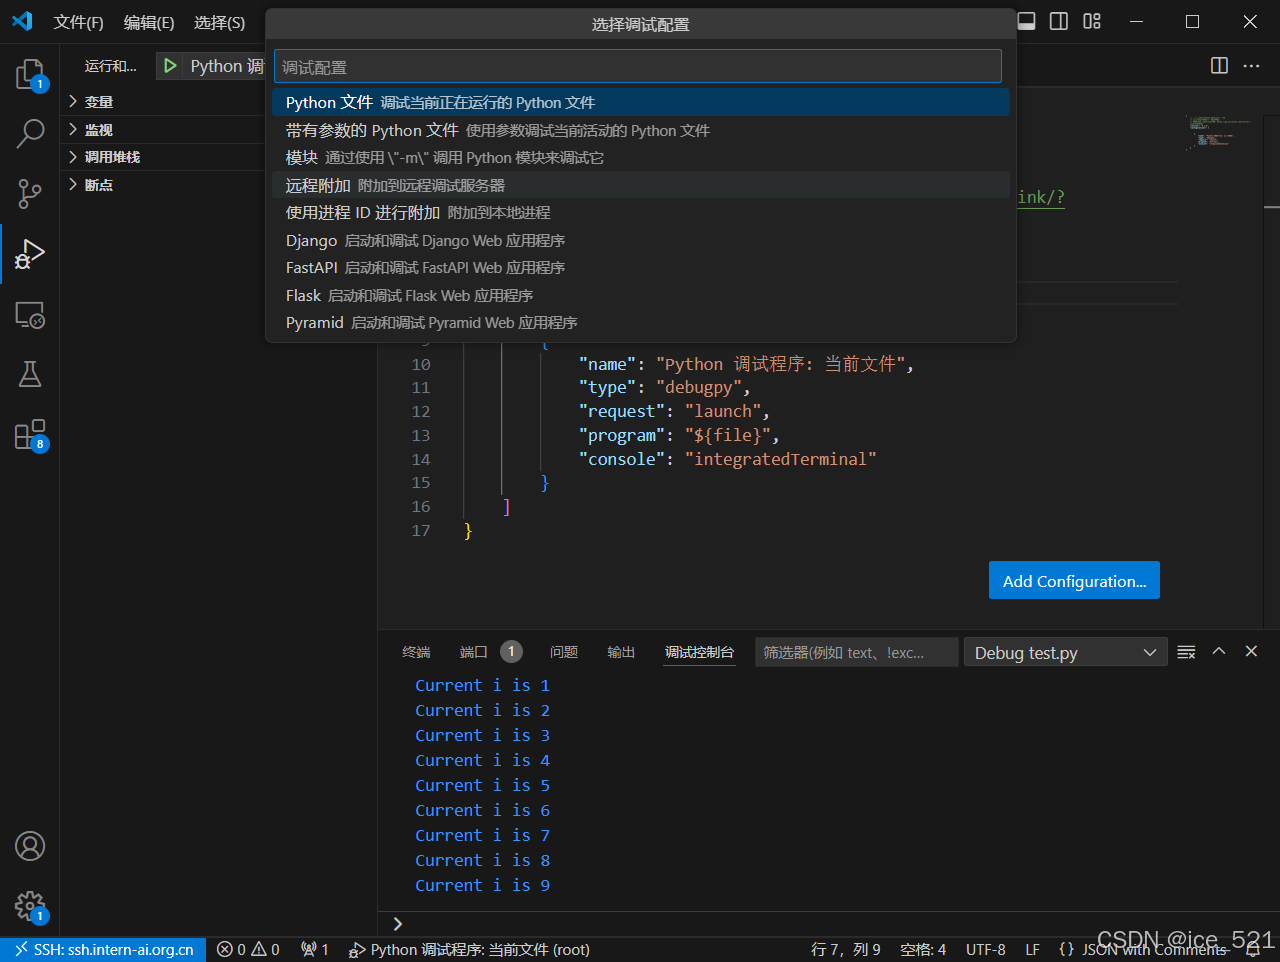The image size is (1280, 962).
Task: Select the FastAPI debug configuration
Action: pos(641,267)
